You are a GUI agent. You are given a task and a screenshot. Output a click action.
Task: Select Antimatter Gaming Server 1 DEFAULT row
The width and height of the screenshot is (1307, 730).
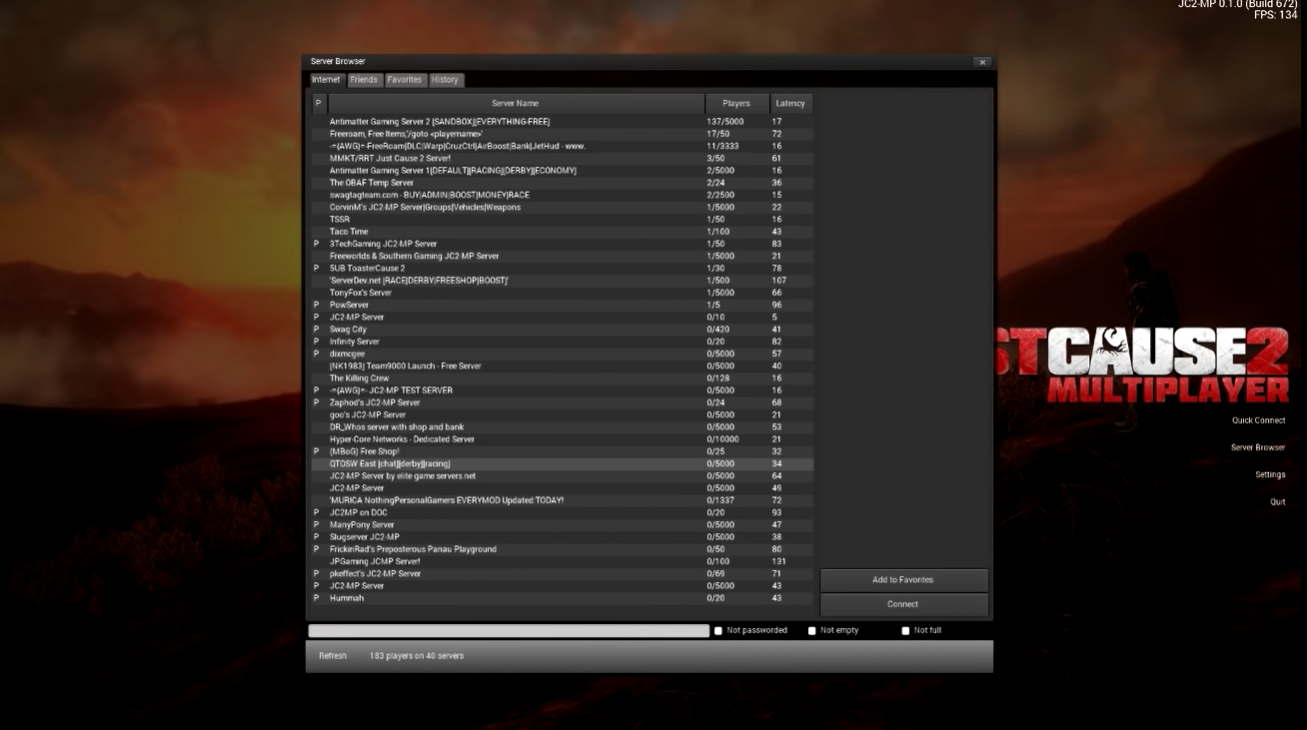562,171
